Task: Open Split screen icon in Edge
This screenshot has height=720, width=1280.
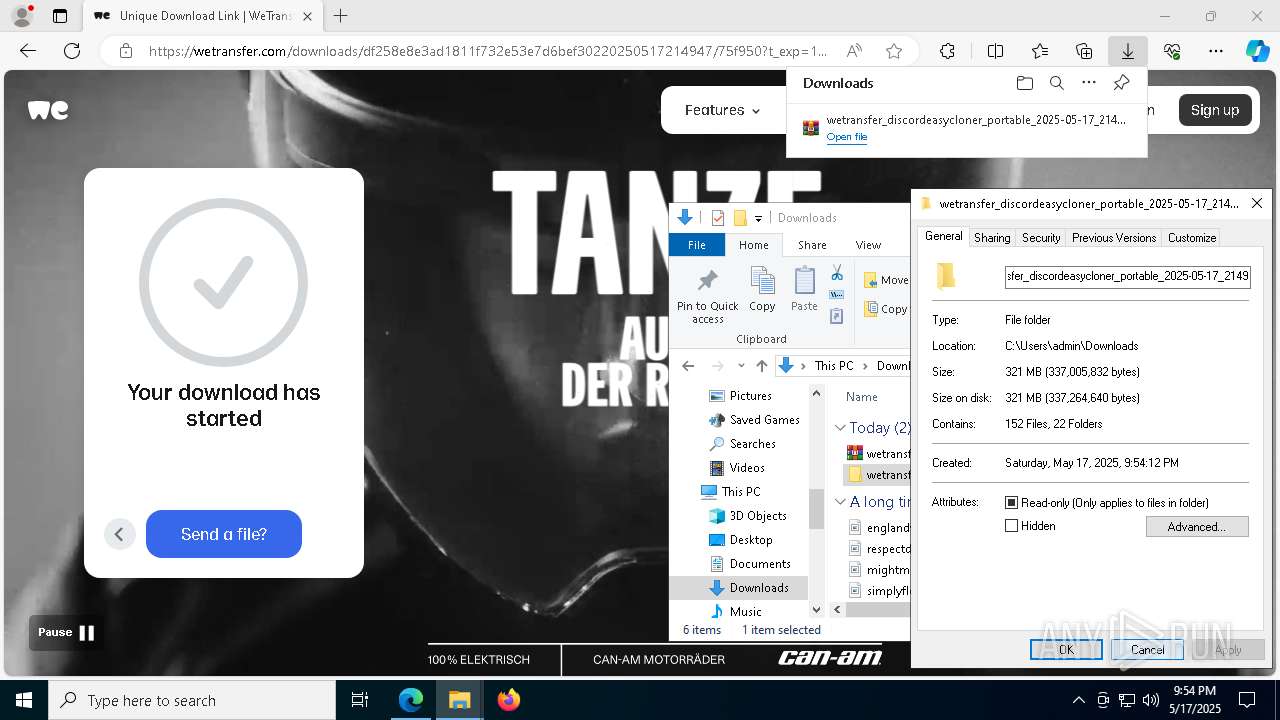Action: 995,51
